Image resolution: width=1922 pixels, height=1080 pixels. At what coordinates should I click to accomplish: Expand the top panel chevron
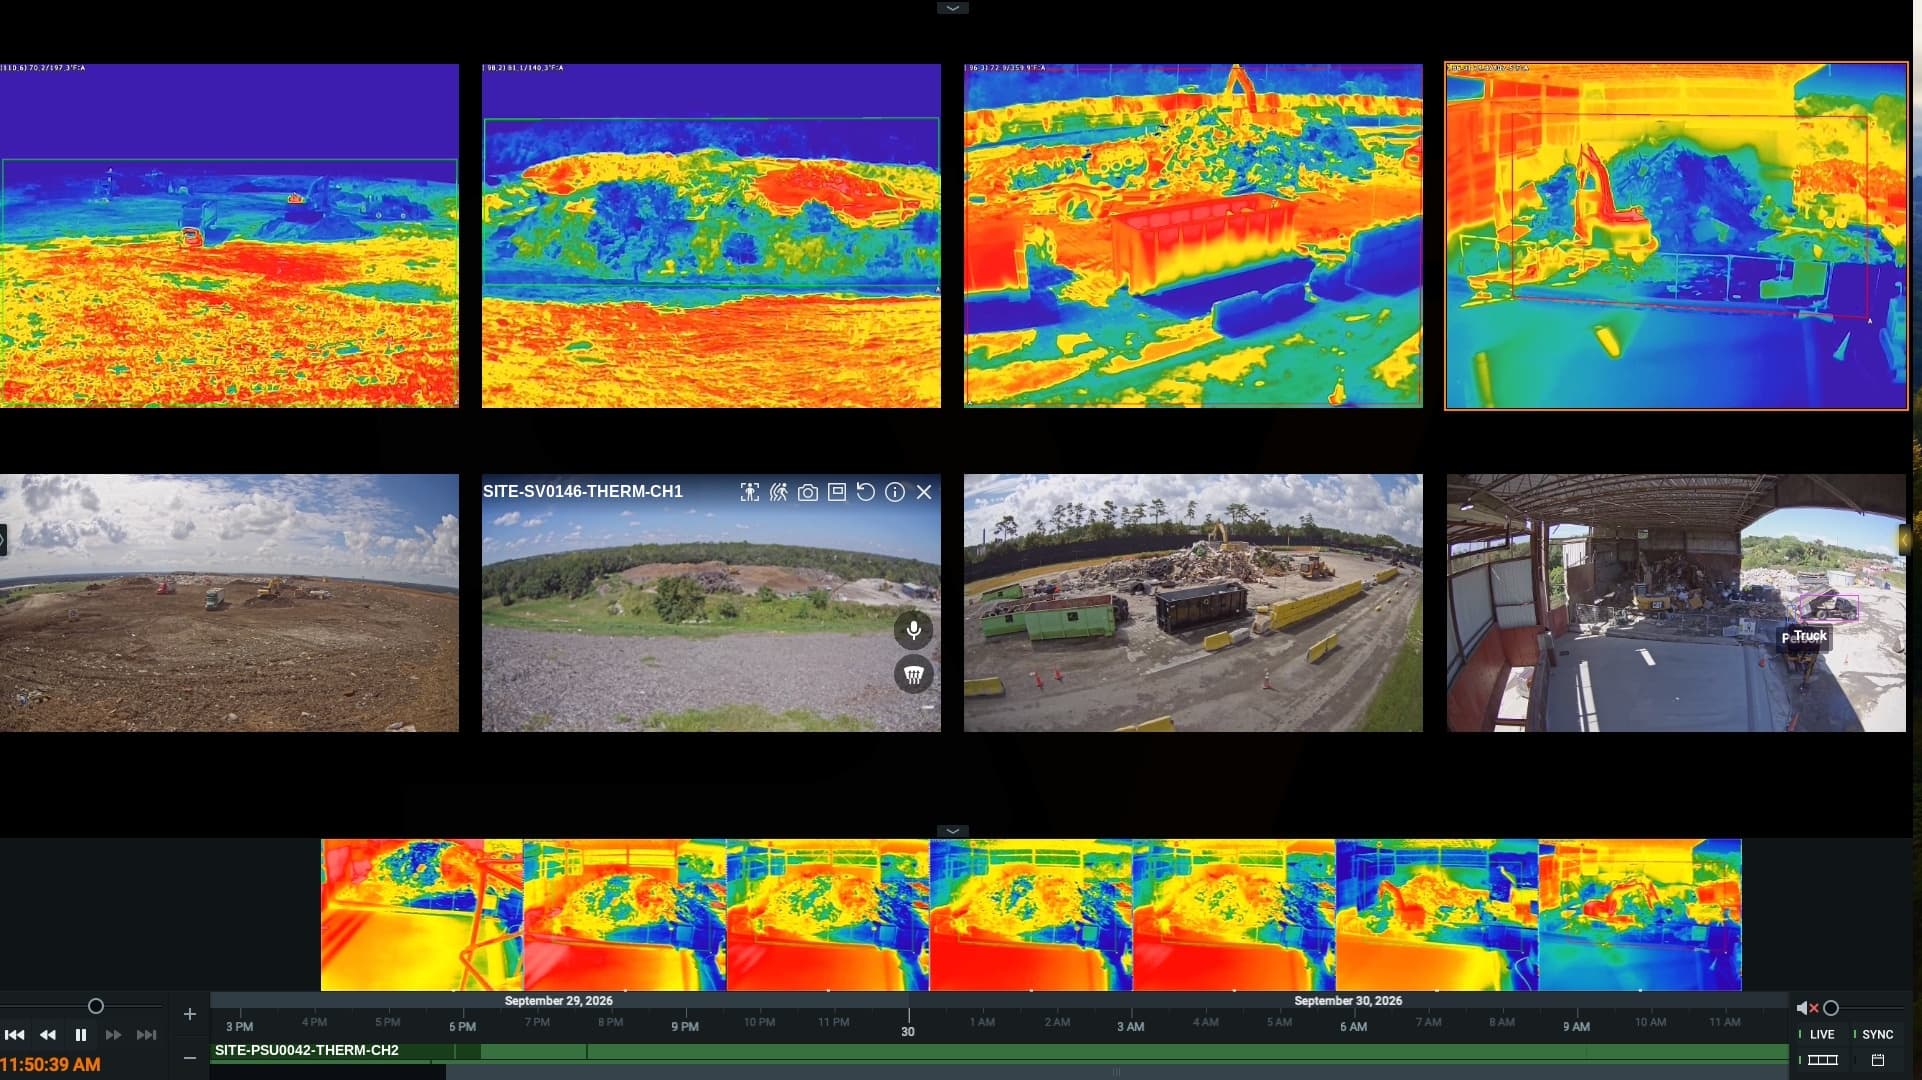[953, 8]
